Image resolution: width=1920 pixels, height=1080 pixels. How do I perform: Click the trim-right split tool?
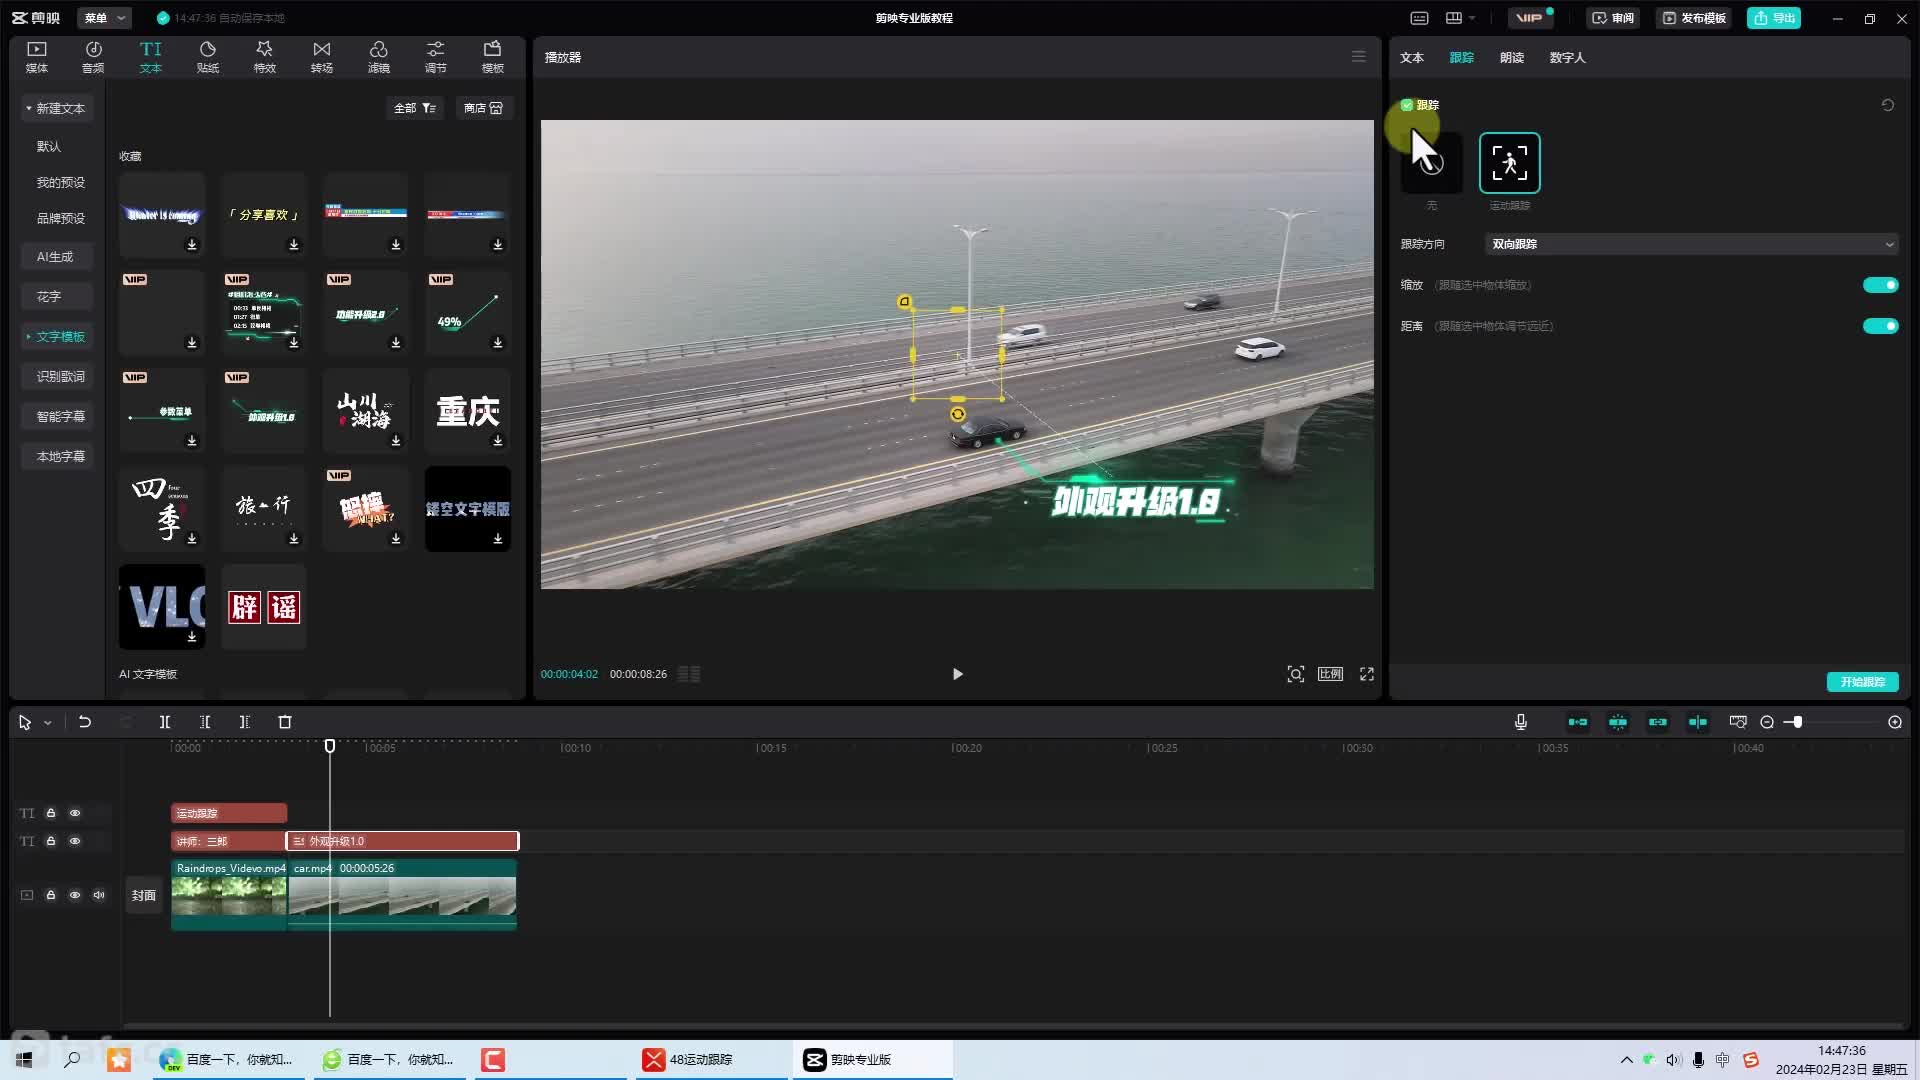coord(244,722)
